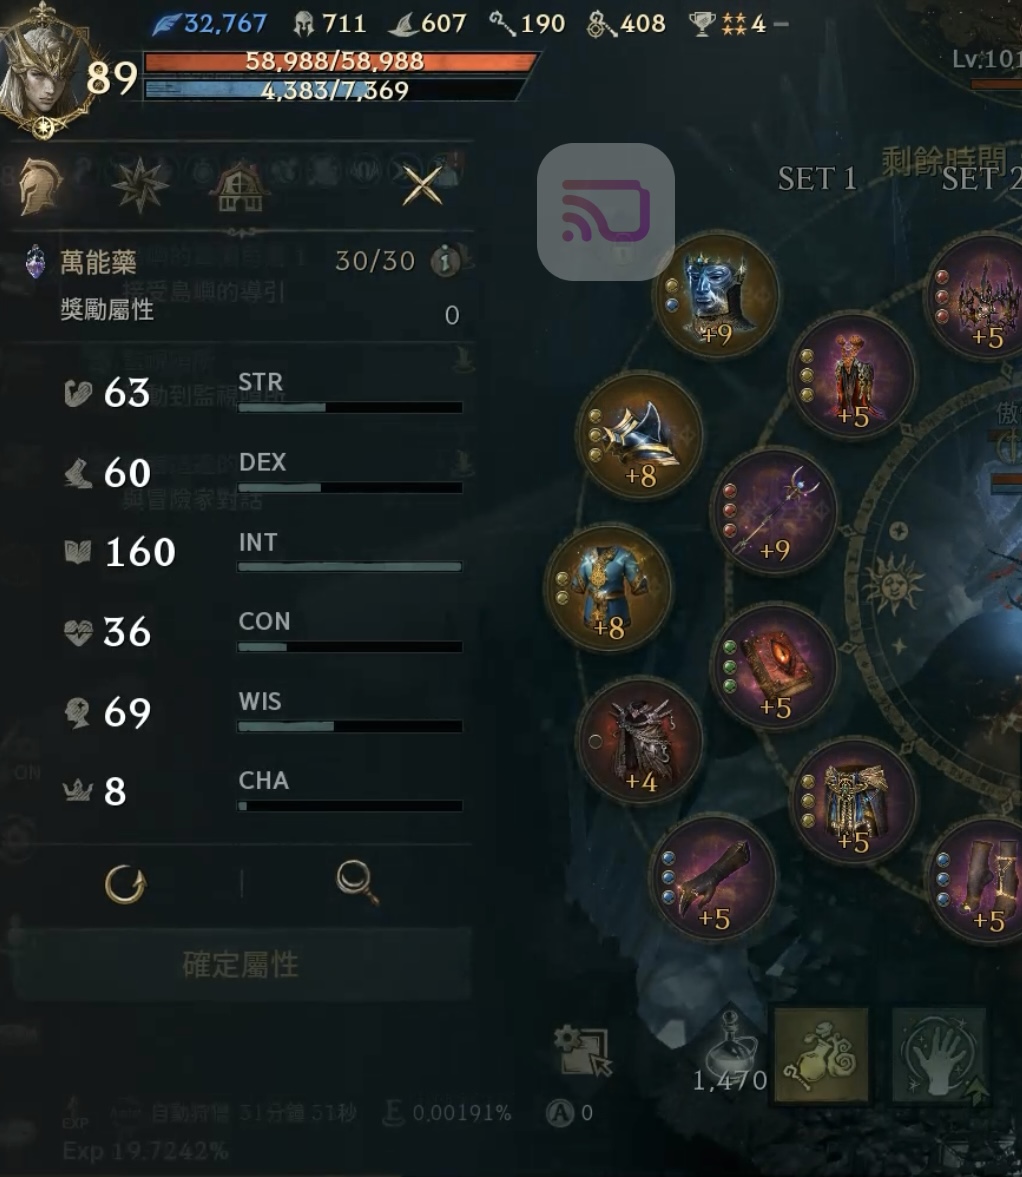Switch to SET 1 equipment tab

[816, 179]
